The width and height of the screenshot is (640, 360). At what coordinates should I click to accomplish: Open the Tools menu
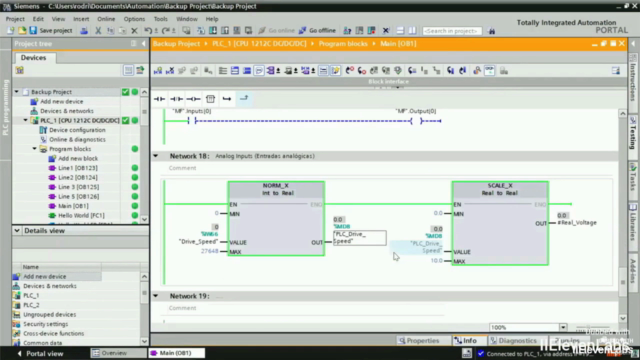[160, 19]
